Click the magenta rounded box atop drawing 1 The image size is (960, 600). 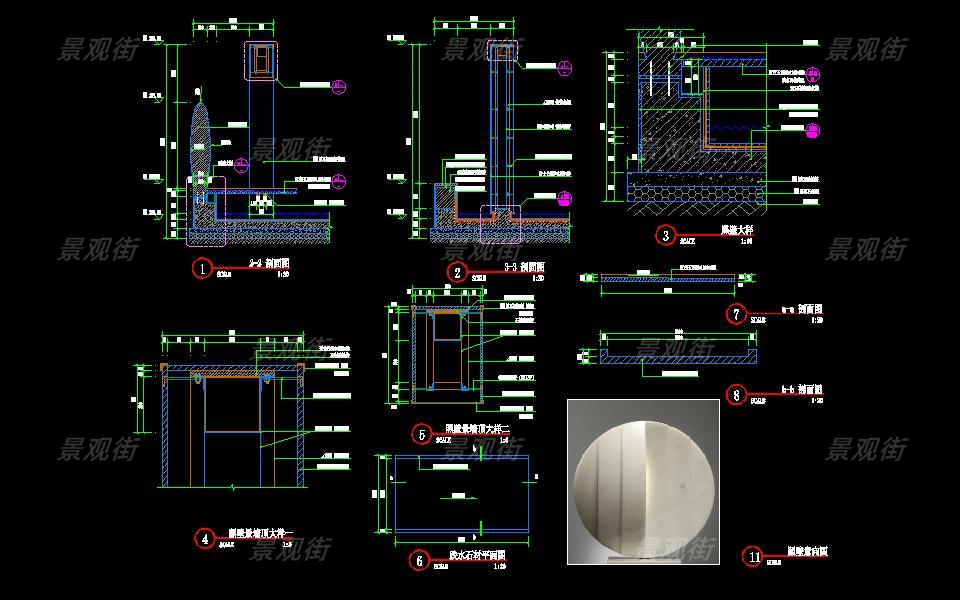tap(259, 61)
